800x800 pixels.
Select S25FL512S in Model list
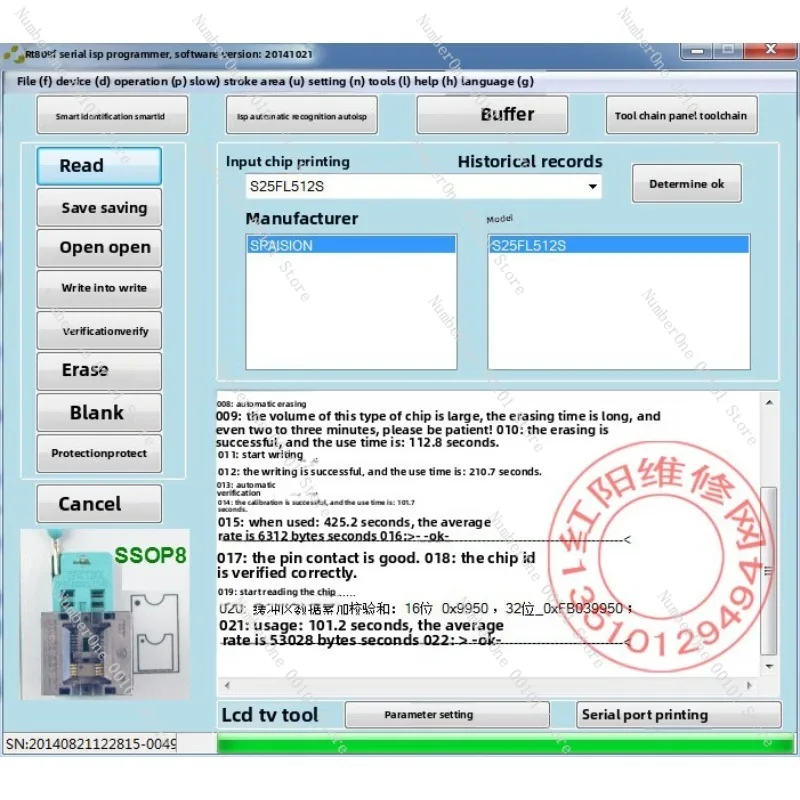coord(618,245)
